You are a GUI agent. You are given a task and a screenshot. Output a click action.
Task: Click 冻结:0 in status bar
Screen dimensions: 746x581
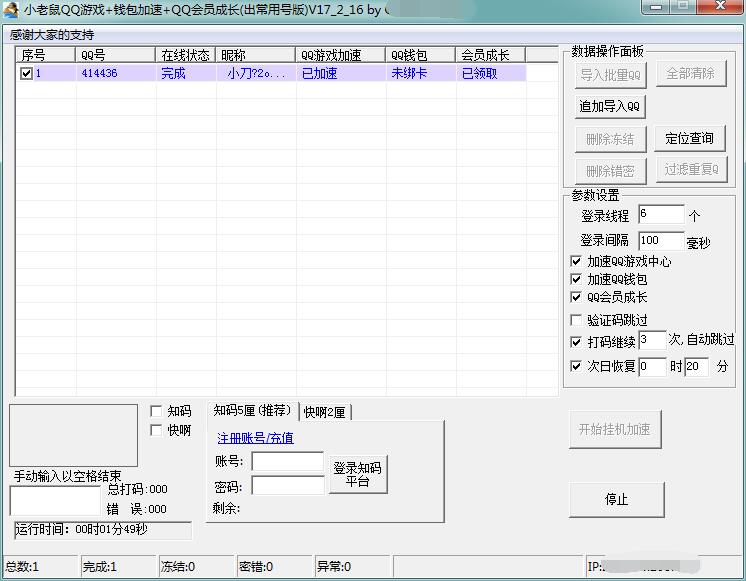click(x=196, y=566)
